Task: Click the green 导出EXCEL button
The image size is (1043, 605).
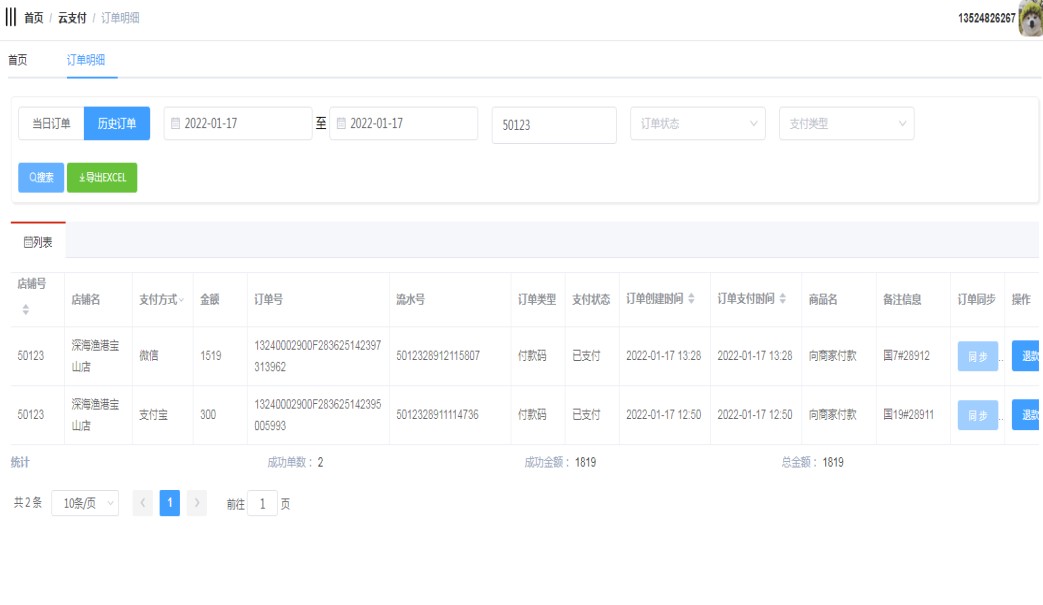Action: point(102,177)
